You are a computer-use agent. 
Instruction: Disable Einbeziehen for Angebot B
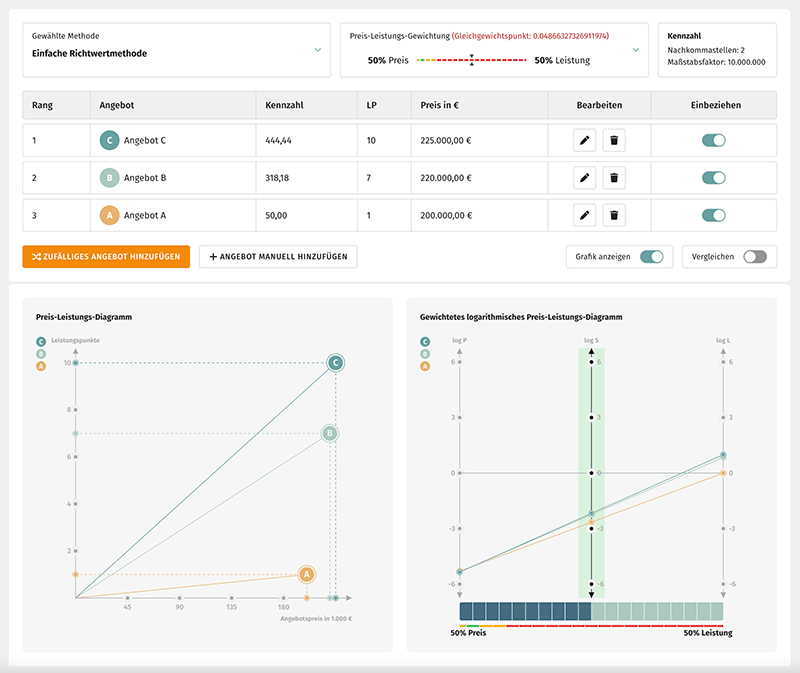pos(713,178)
